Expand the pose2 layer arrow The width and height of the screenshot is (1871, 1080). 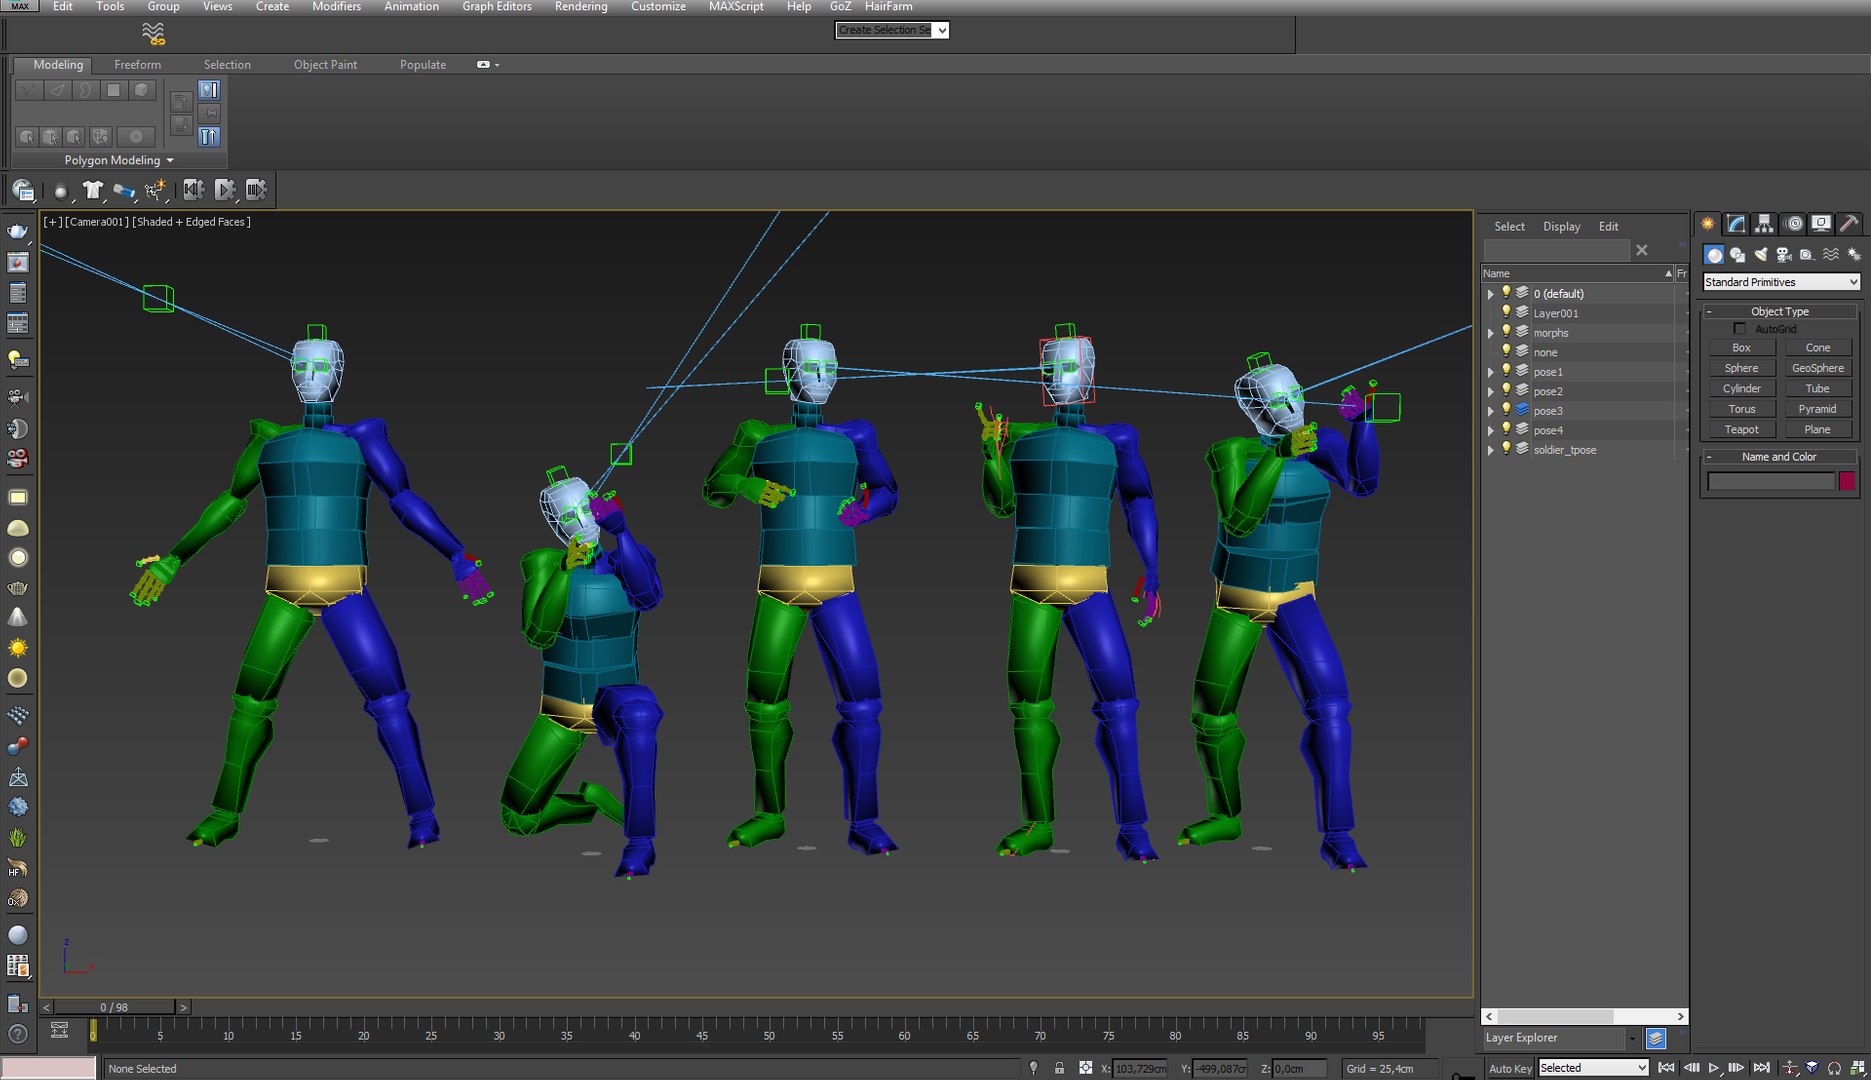click(x=1490, y=391)
